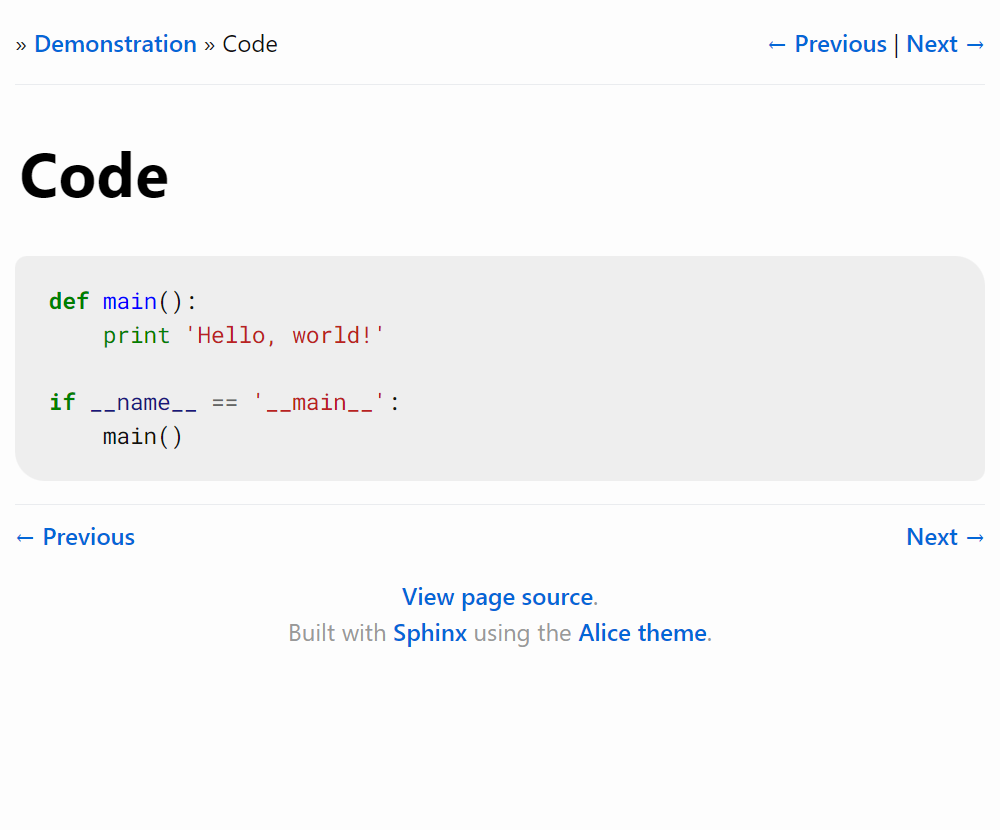
Task: Click the '__main__' string literal
Action: (319, 402)
